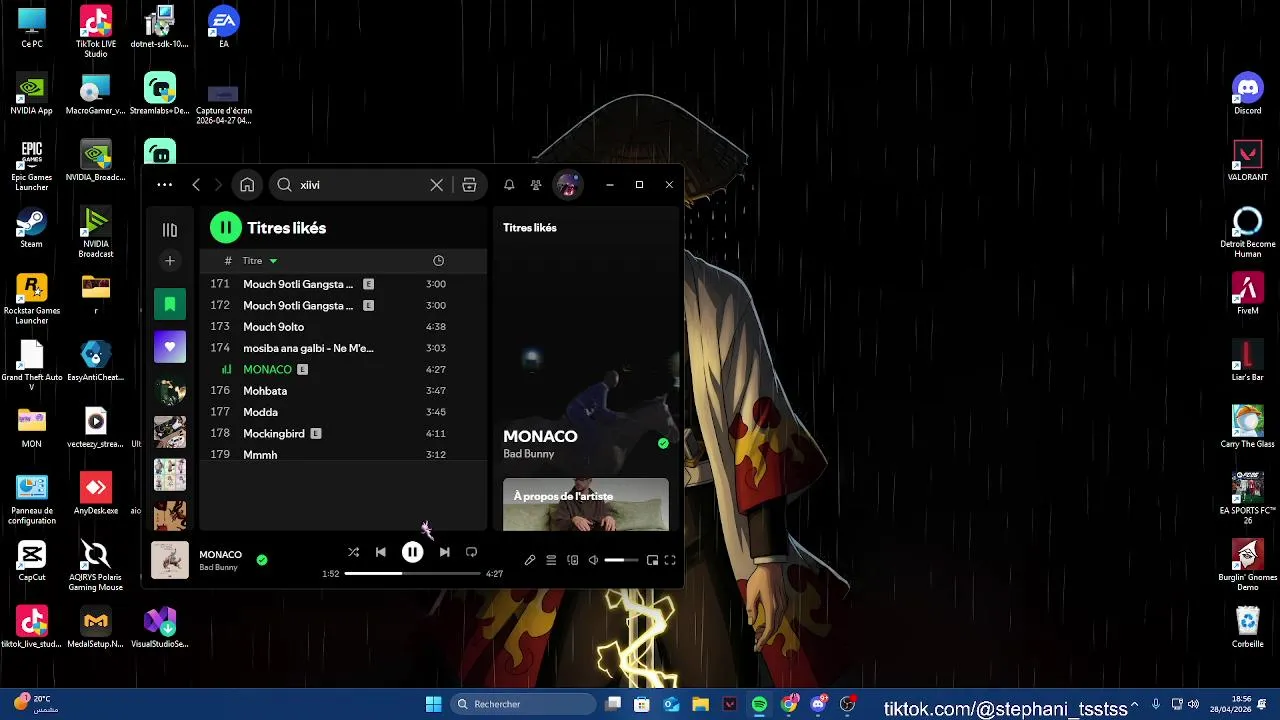Open the Friend Activity icon

(x=536, y=185)
